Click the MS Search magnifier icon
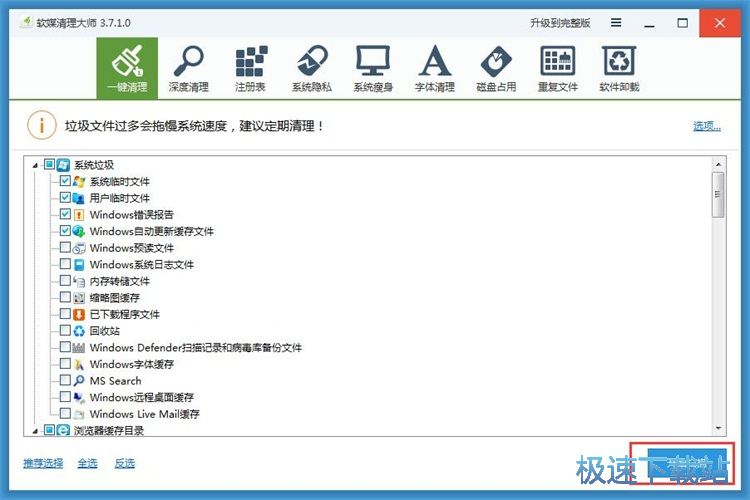 point(79,381)
